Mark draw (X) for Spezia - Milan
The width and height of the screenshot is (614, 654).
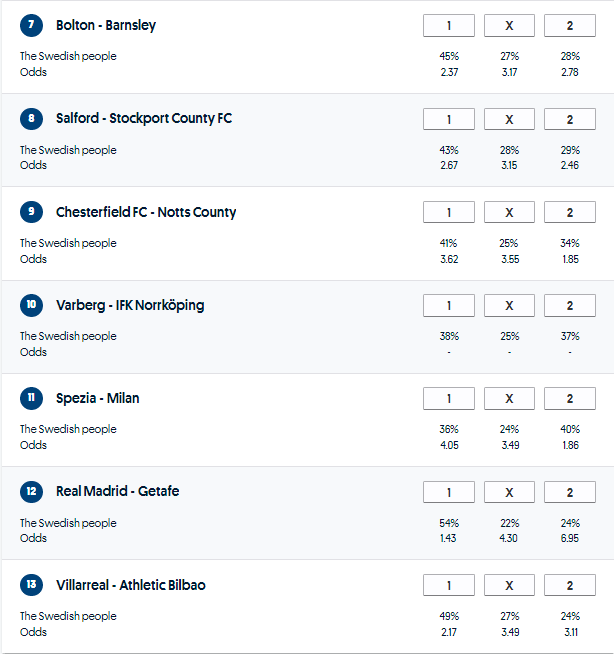tap(509, 399)
